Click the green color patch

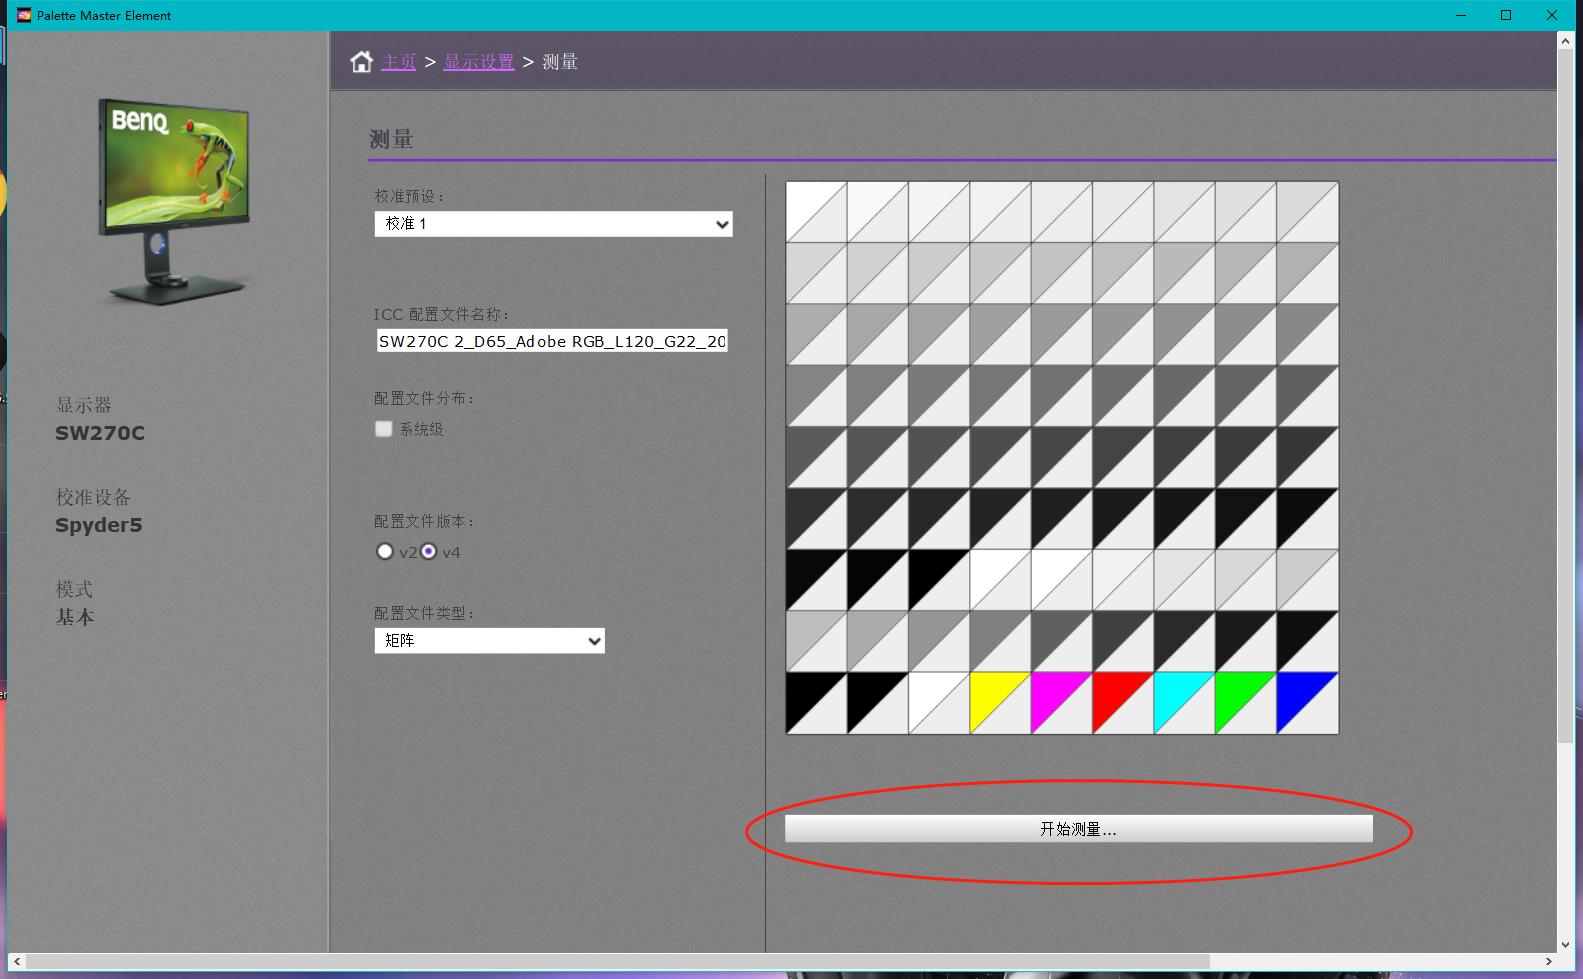[1245, 703]
